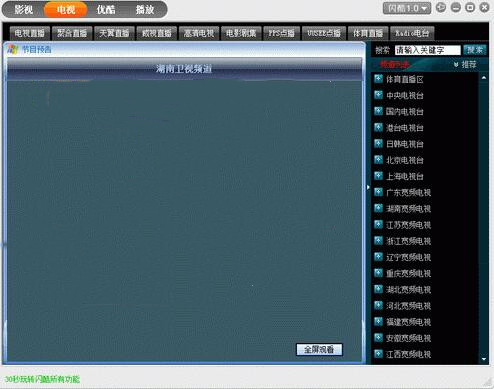The height and width of the screenshot is (389, 494).
Task: Open the 聚合直播 sub-tab
Action: [x=72, y=33]
